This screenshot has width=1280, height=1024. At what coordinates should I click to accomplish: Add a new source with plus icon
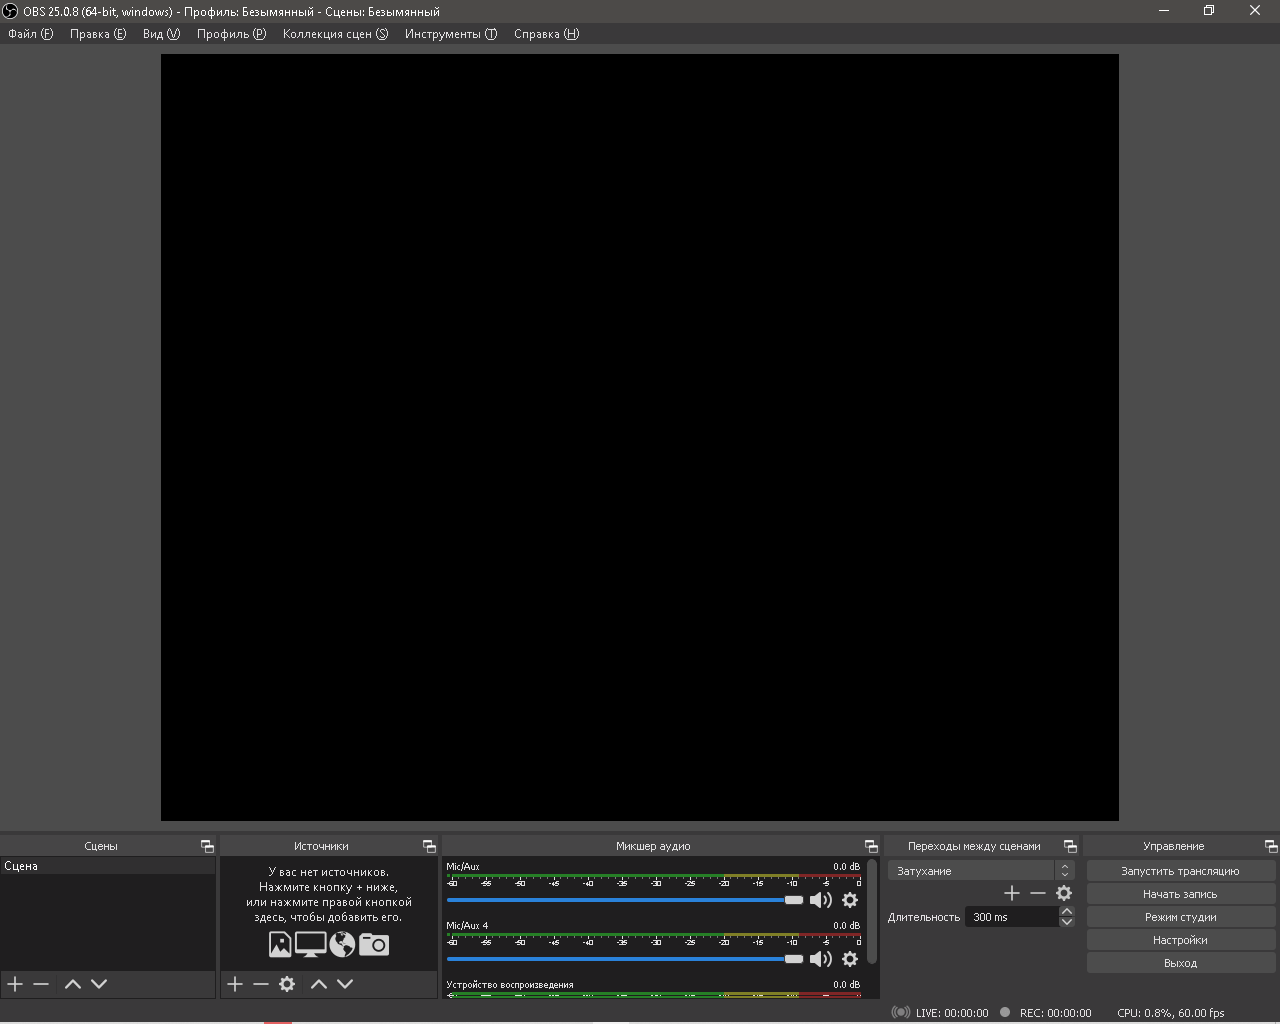[235, 984]
